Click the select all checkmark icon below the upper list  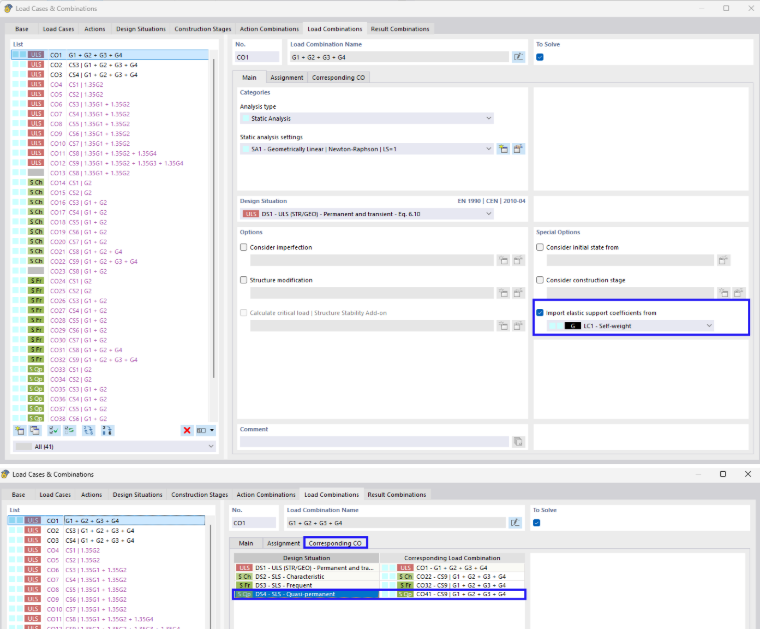click(53, 430)
